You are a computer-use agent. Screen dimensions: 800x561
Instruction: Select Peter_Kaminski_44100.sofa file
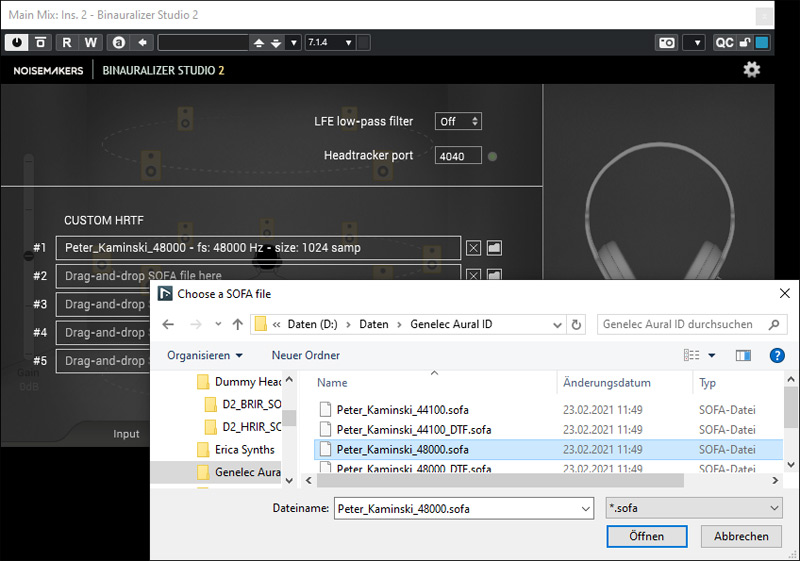tap(402, 409)
